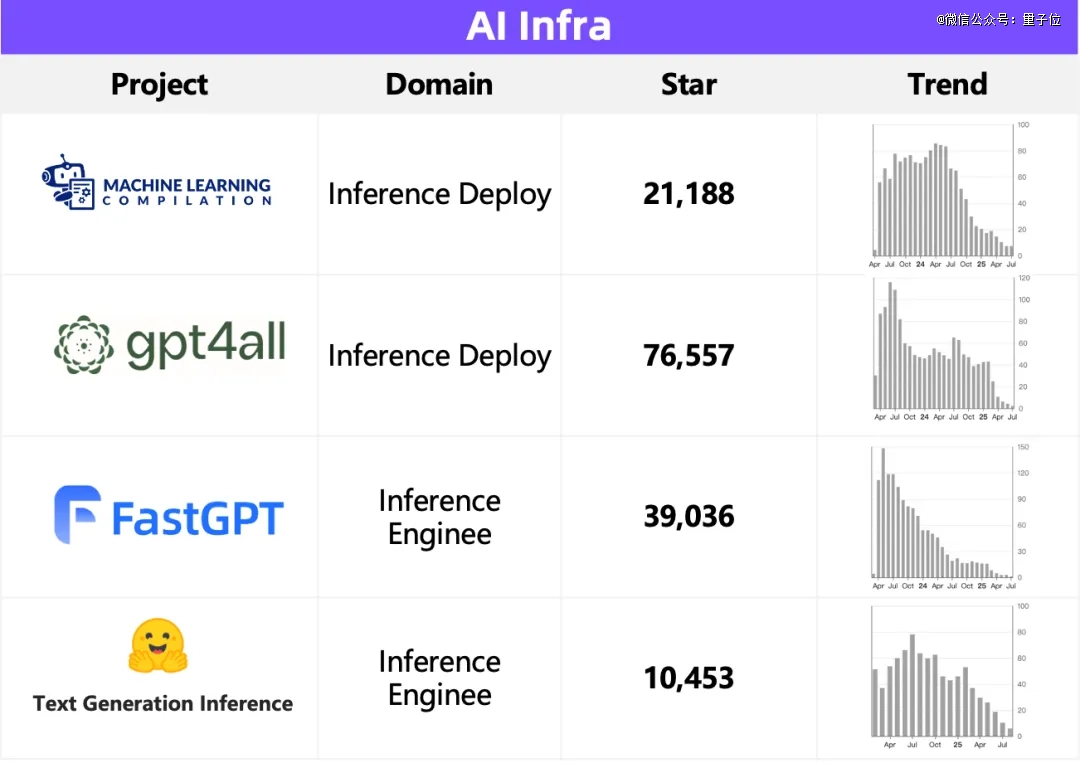Open the Text Generation Inference trend chart
The image size is (1080, 763).
948,676
